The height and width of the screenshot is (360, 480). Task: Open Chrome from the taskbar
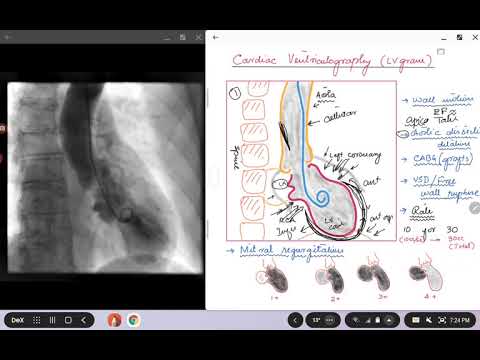point(134,320)
